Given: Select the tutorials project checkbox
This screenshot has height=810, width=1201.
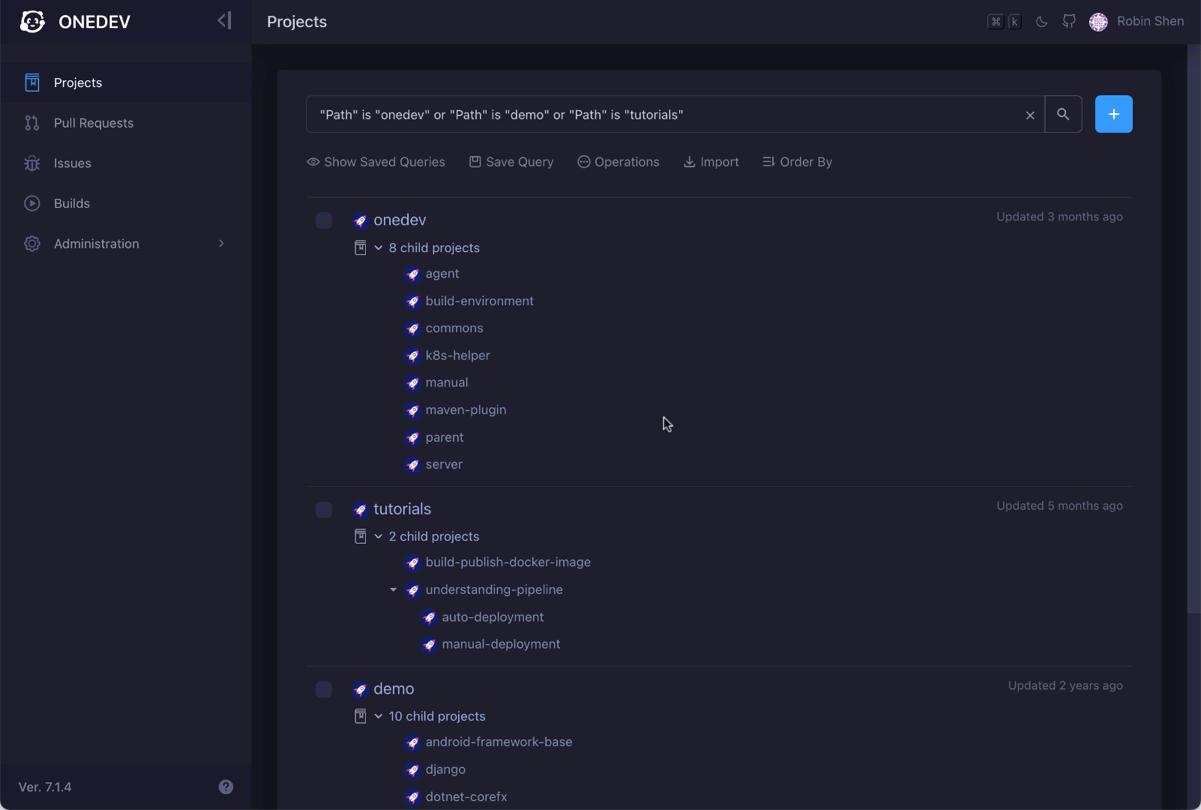Looking at the screenshot, I should [324, 509].
